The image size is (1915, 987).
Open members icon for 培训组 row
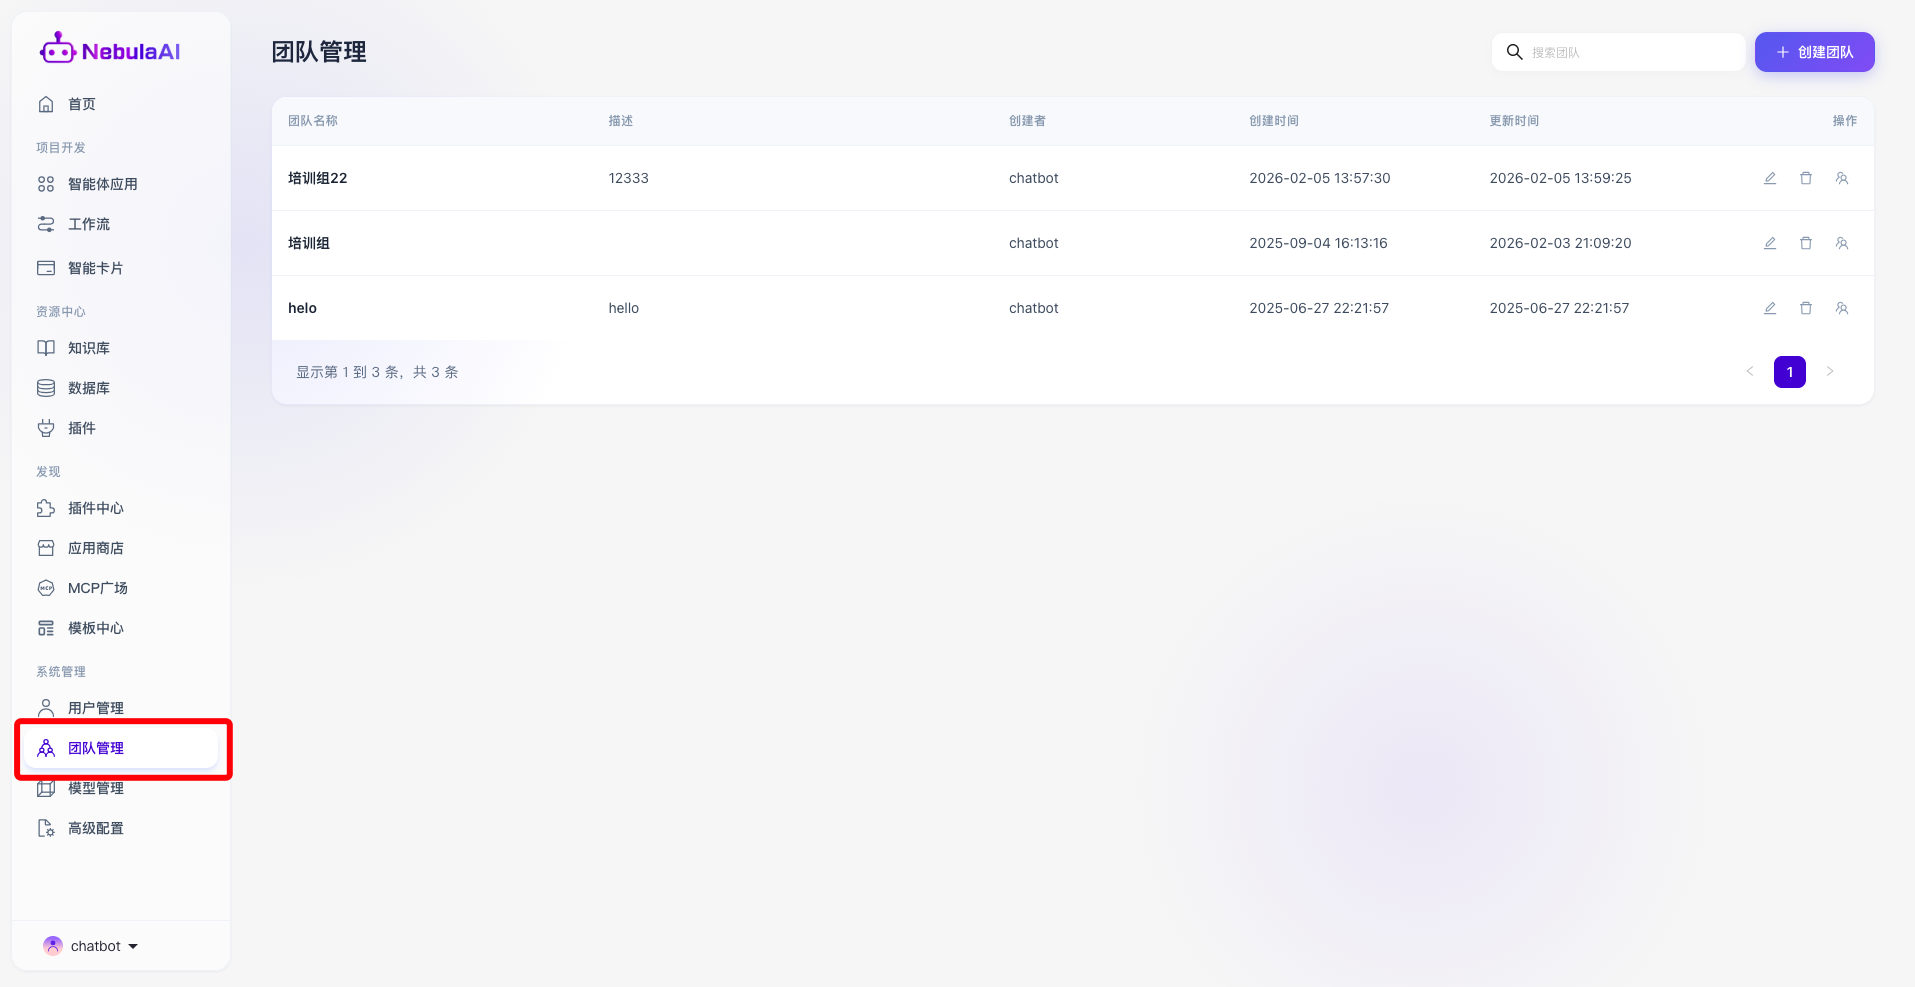[1841, 243]
